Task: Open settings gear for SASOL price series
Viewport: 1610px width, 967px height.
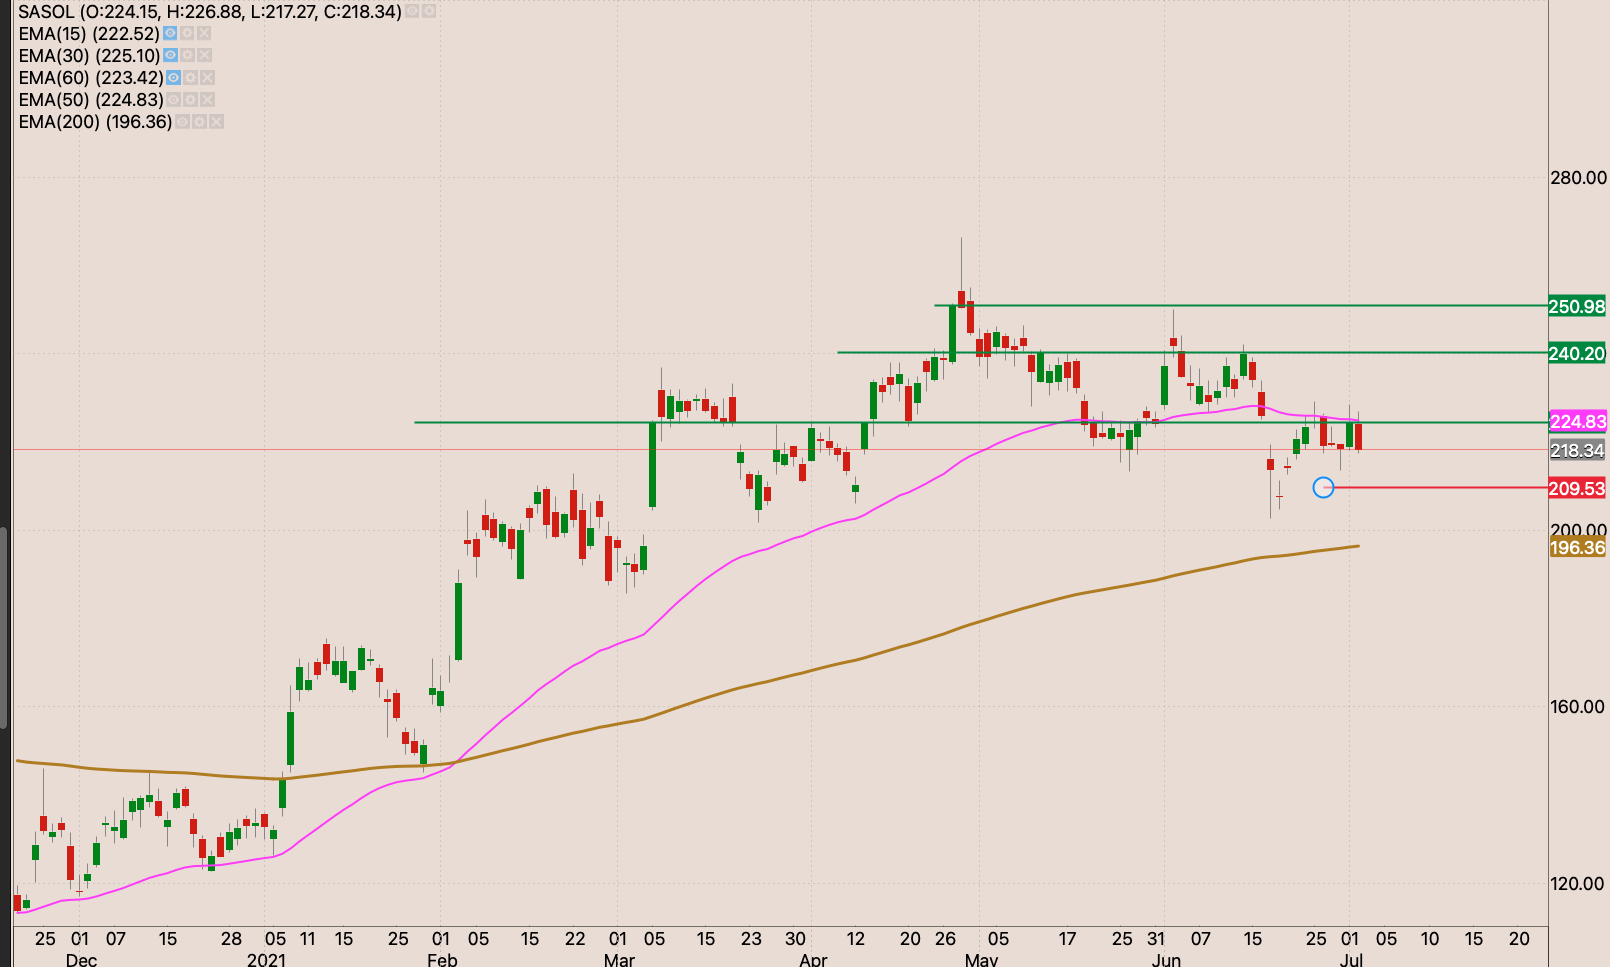Action: pos(429,11)
